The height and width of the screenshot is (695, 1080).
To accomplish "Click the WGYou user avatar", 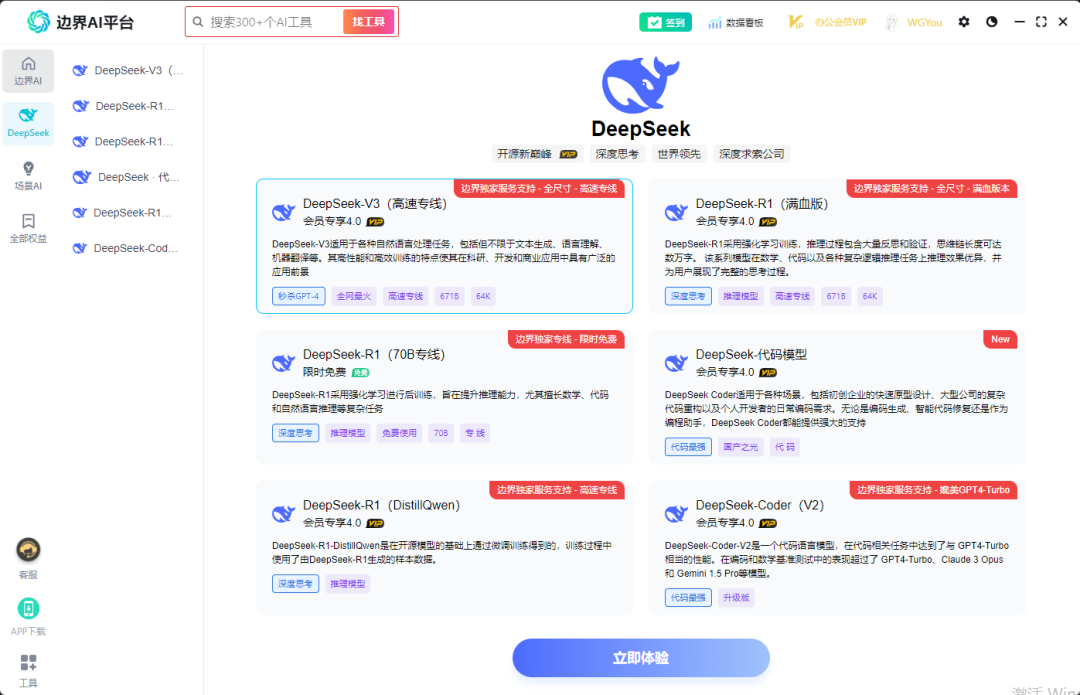I will (892, 22).
